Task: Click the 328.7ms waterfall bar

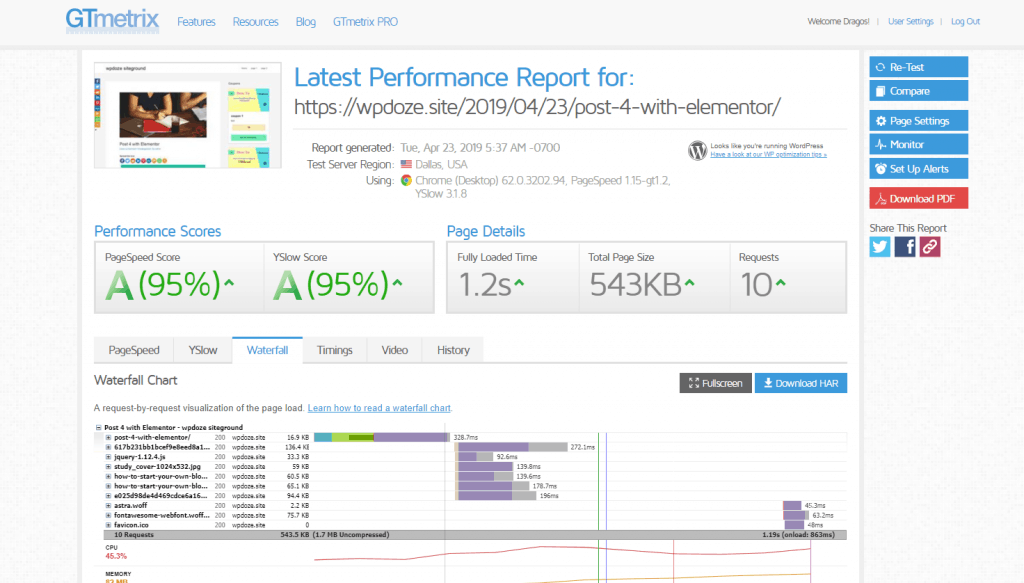Action: tap(382, 437)
